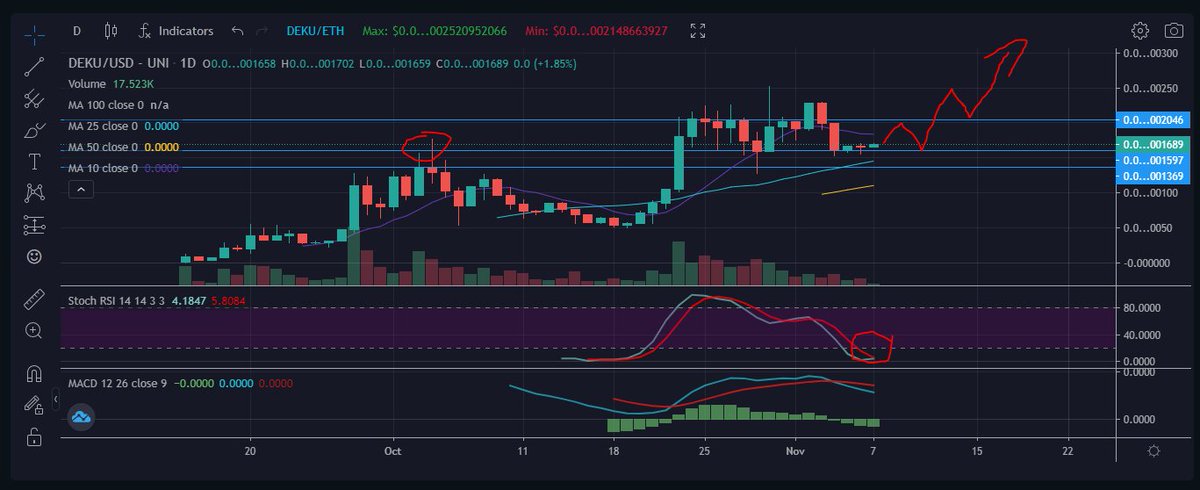Toggle lock all drawing tools
Image resolution: width=1200 pixels, height=490 pixels.
pyautogui.click(x=34, y=436)
